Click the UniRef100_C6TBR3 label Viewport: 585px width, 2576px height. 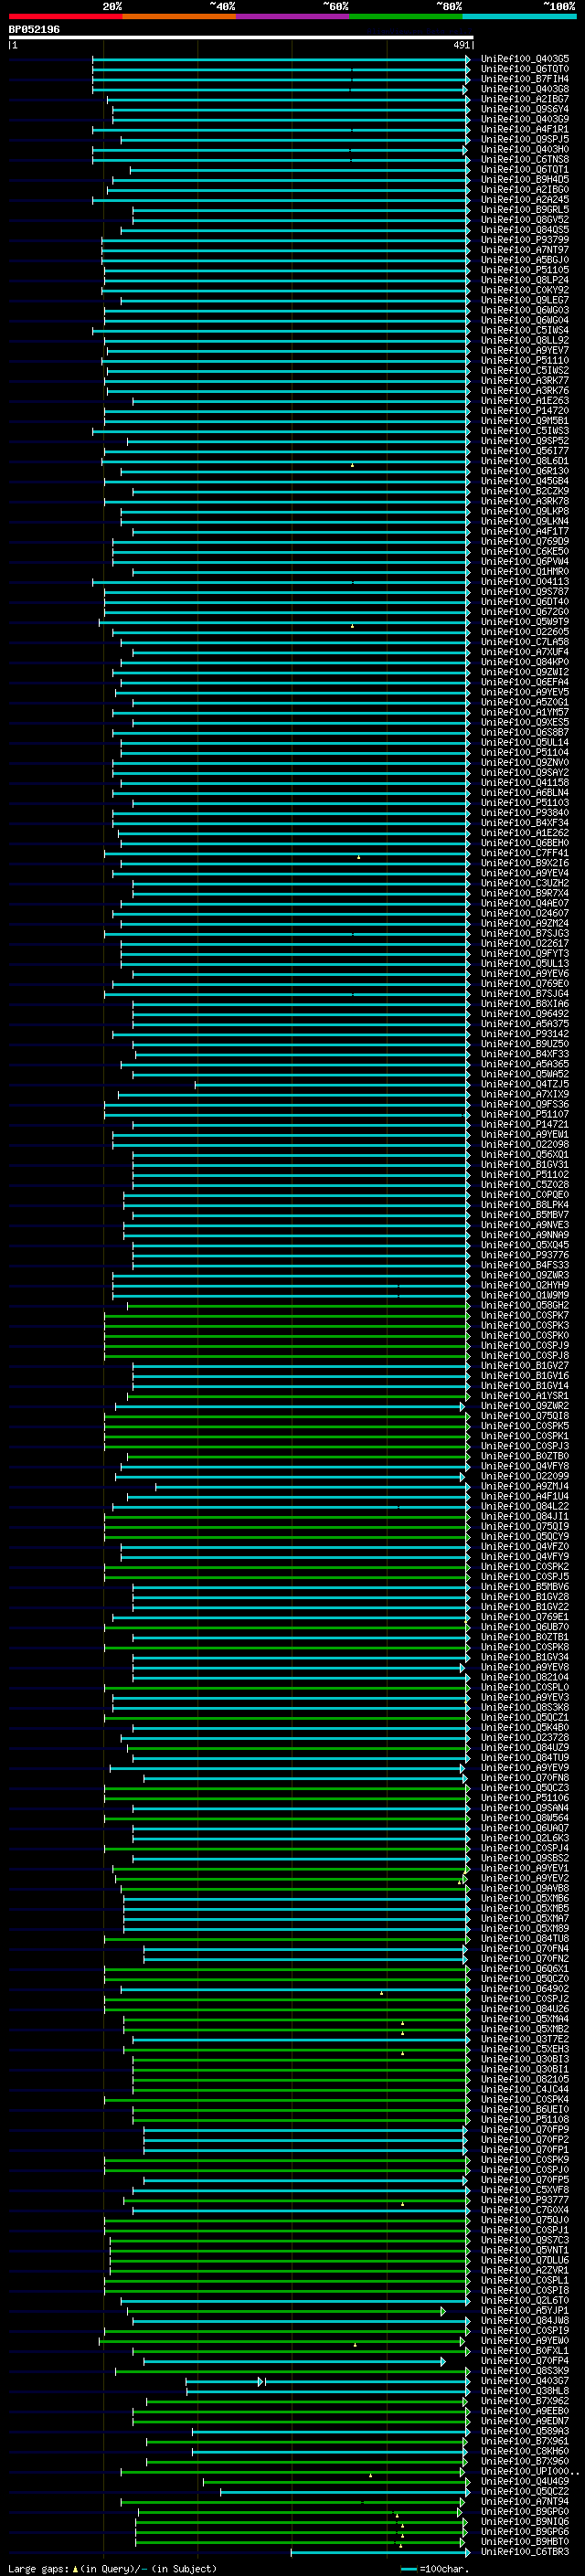pyautogui.click(x=525, y=2552)
